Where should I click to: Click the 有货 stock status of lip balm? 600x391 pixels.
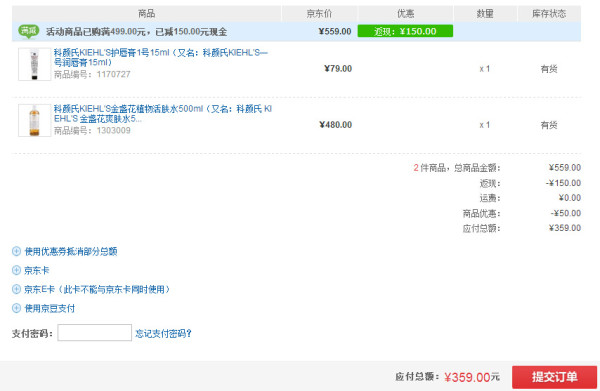click(x=549, y=69)
